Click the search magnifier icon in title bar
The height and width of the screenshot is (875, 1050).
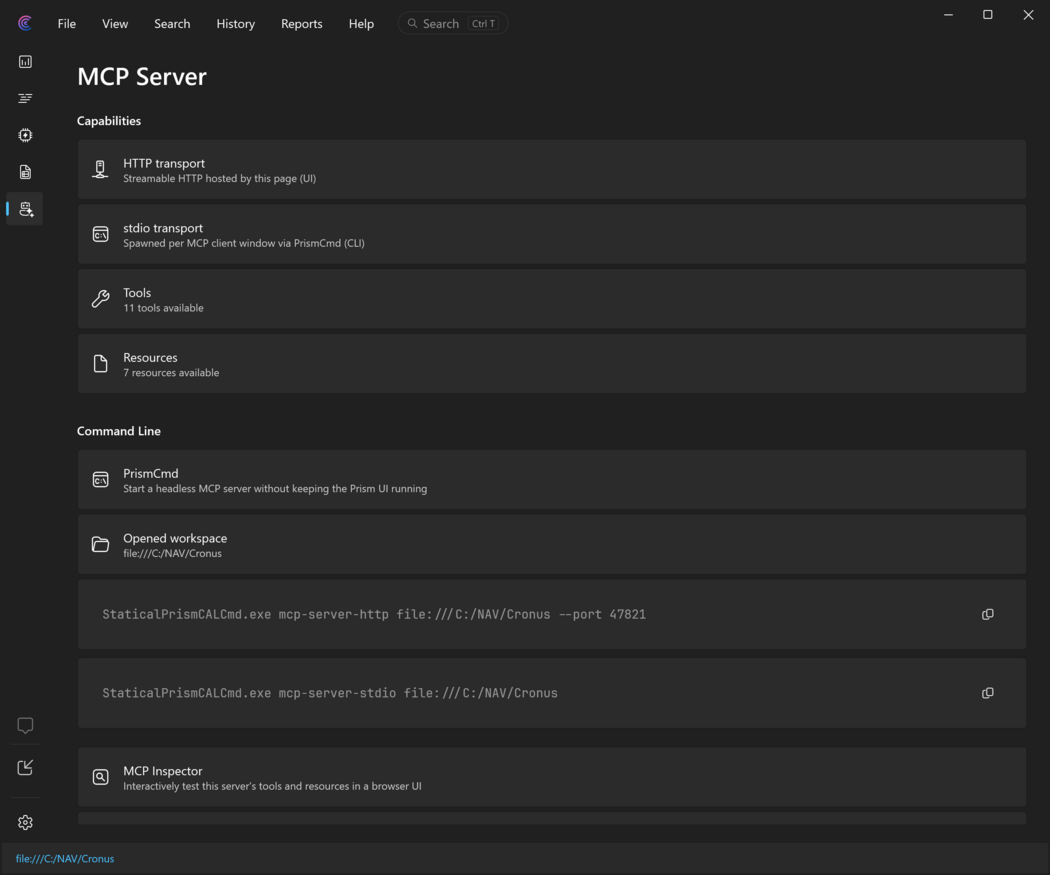pyautogui.click(x=412, y=23)
